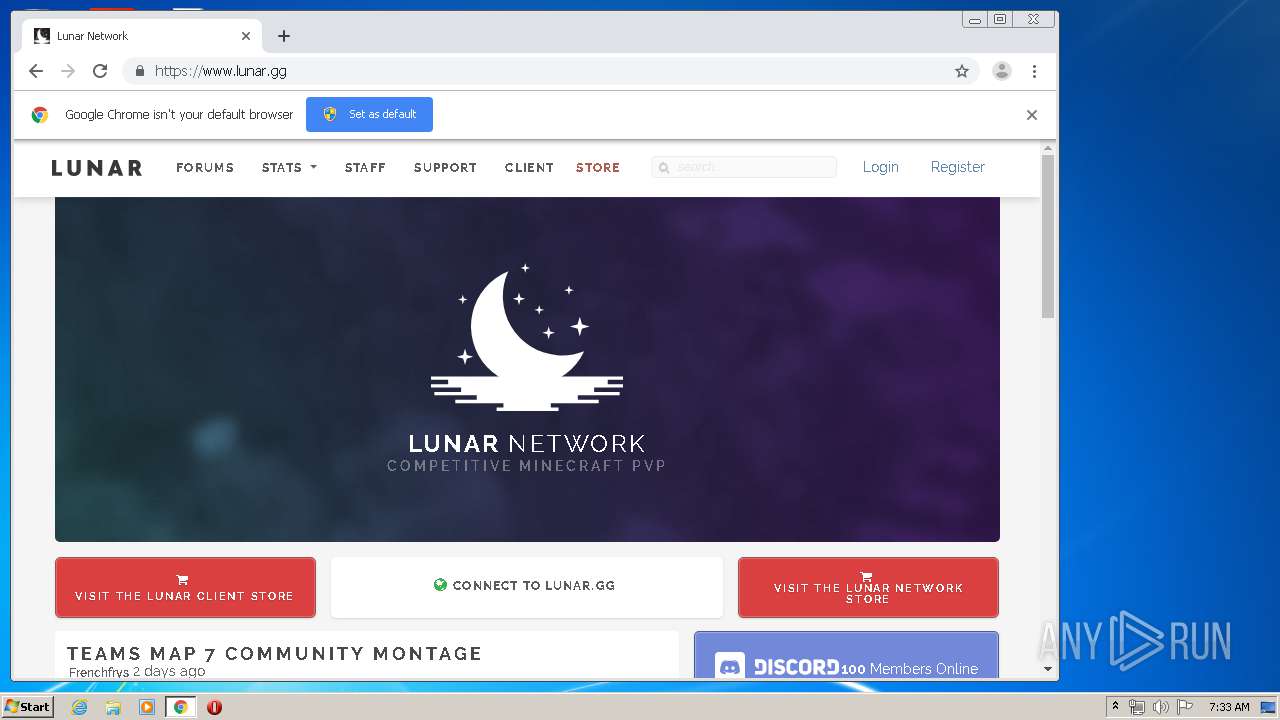This screenshot has height=720, width=1280.
Task: Reload the Lunar Network page
Action: pyautogui.click(x=100, y=71)
